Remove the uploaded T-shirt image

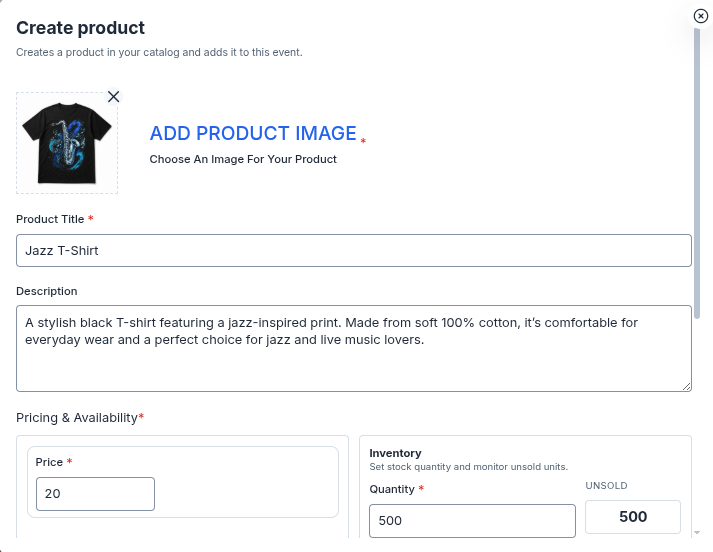coord(114,96)
